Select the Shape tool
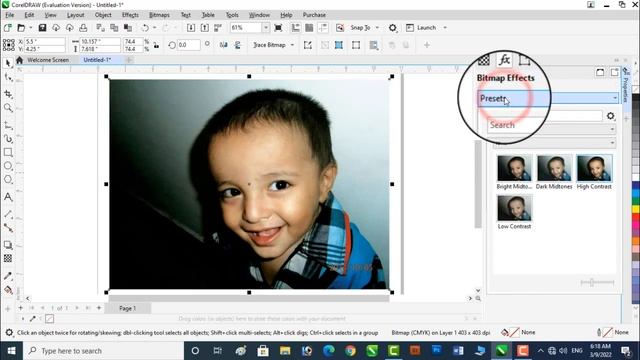The width and height of the screenshot is (640, 360). pyautogui.click(x=8, y=78)
